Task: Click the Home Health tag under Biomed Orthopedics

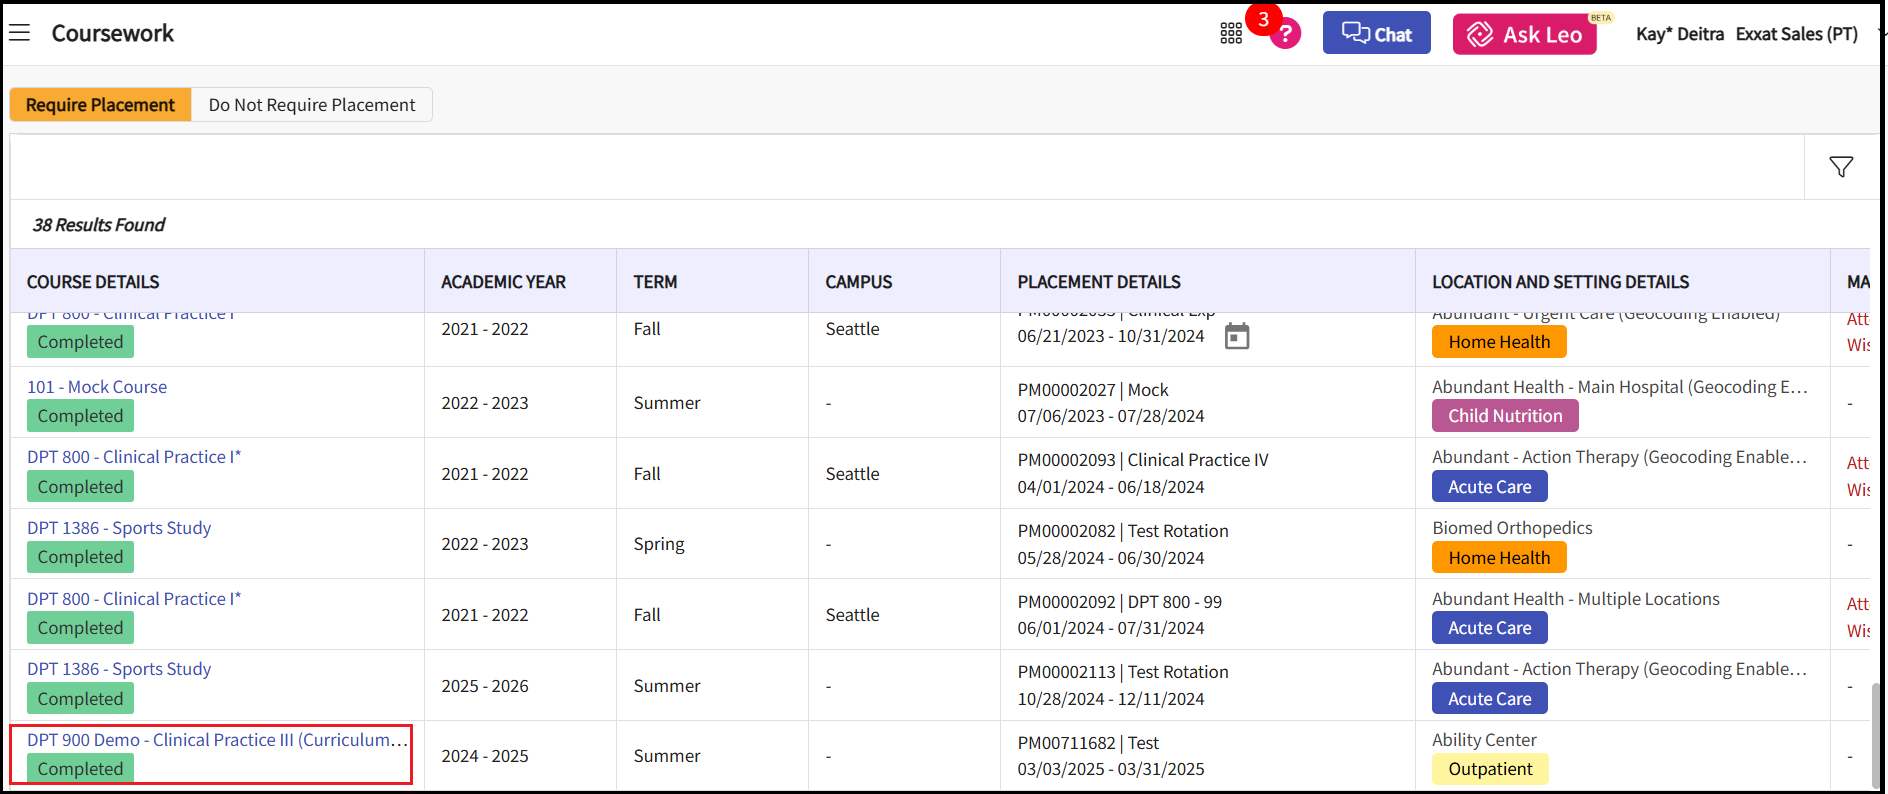Action: pyautogui.click(x=1498, y=558)
